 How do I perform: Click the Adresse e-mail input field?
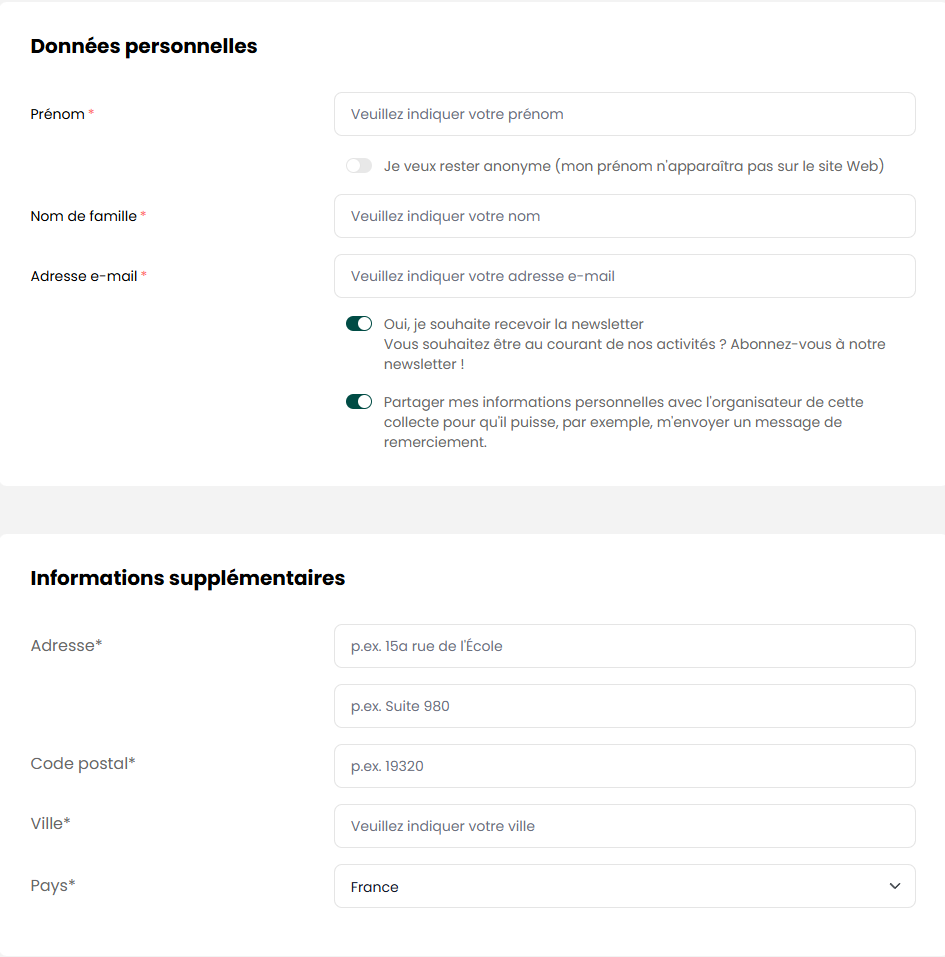(x=624, y=276)
